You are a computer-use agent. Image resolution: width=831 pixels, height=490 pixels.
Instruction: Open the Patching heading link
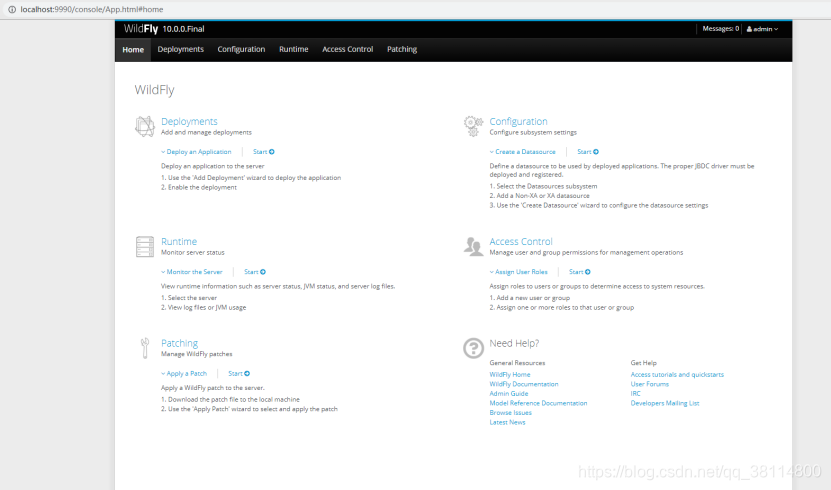[180, 343]
